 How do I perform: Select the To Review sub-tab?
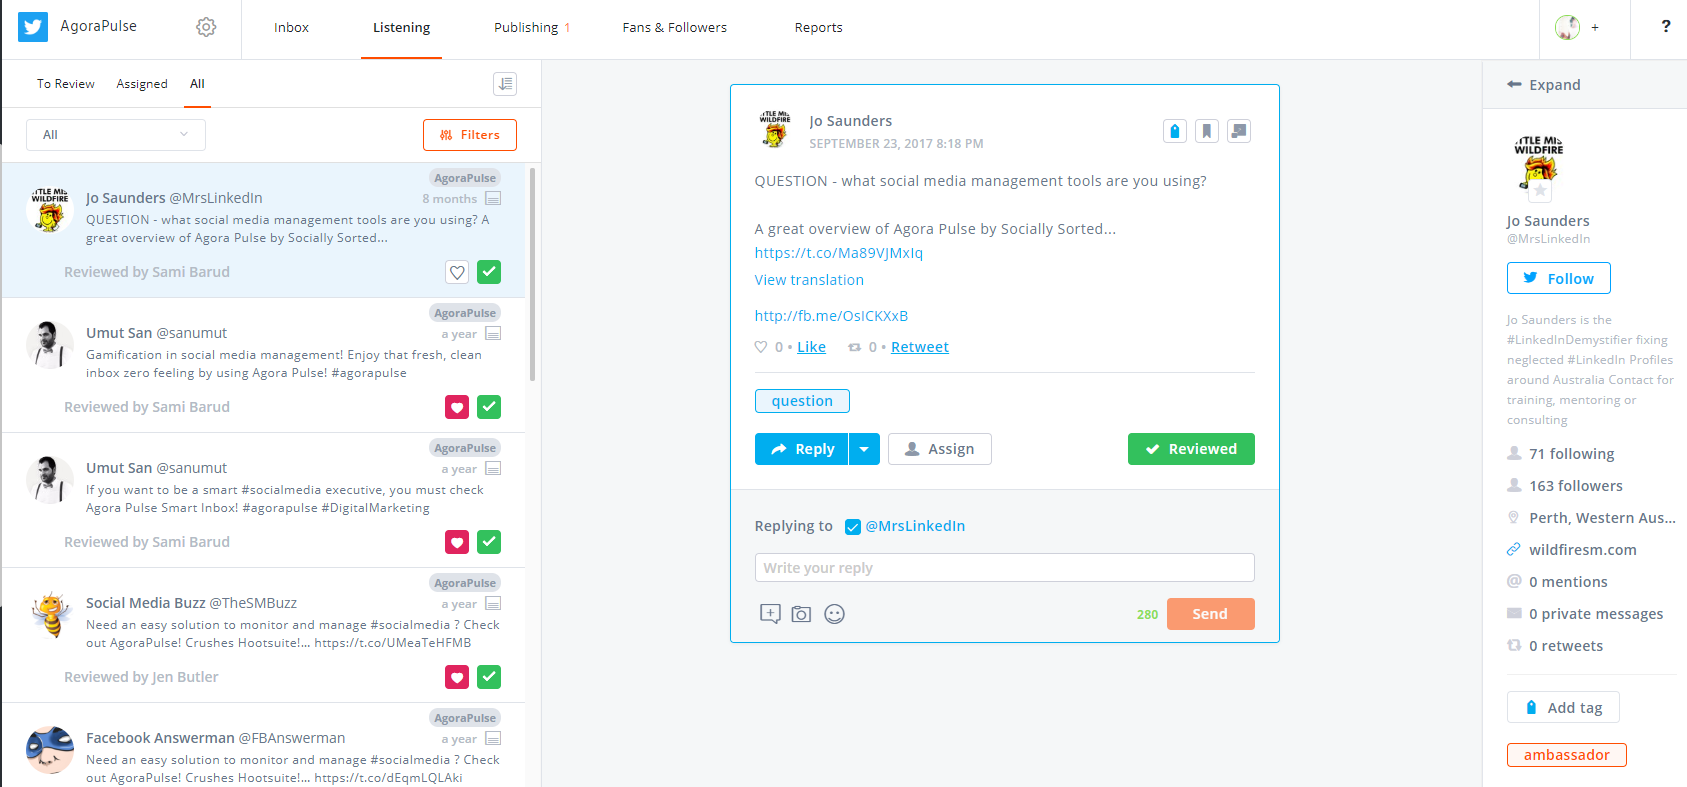(x=66, y=84)
